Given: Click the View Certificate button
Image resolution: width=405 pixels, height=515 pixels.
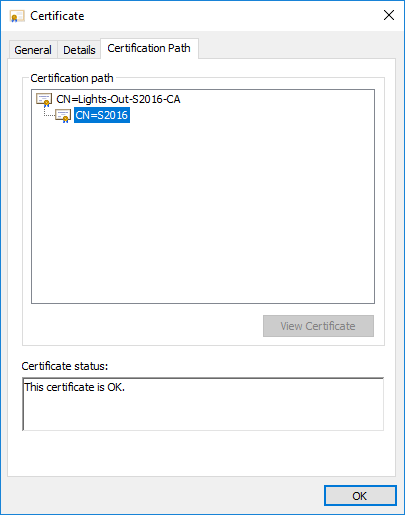Looking at the screenshot, I should coord(318,326).
